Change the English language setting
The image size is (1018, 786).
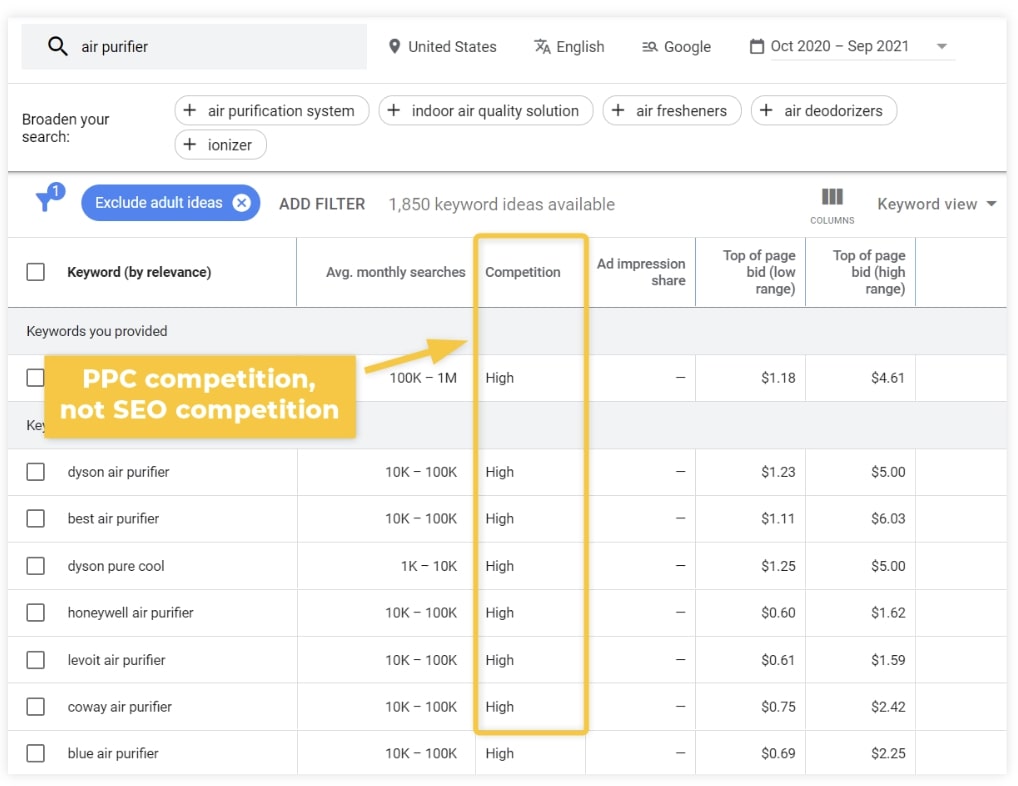pos(569,47)
